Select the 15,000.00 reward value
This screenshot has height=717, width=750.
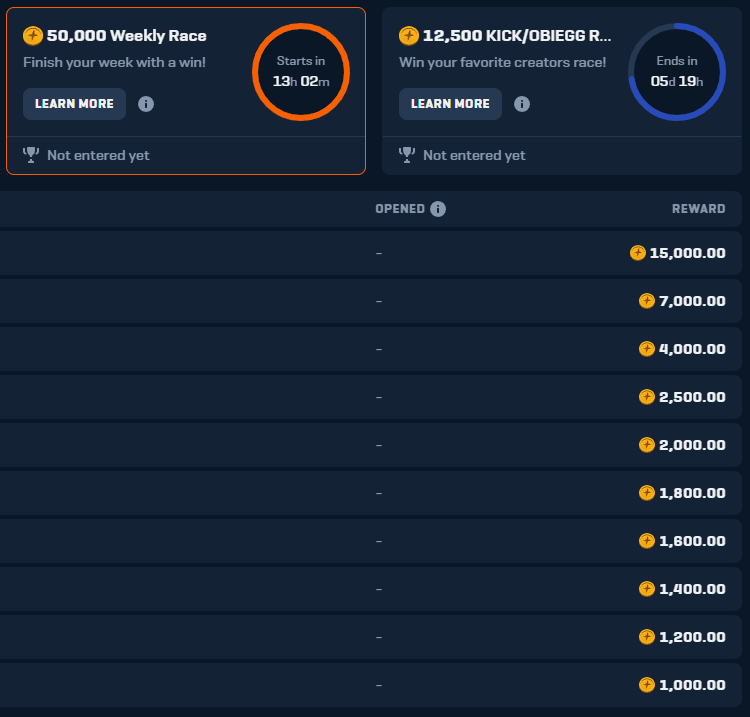[687, 253]
